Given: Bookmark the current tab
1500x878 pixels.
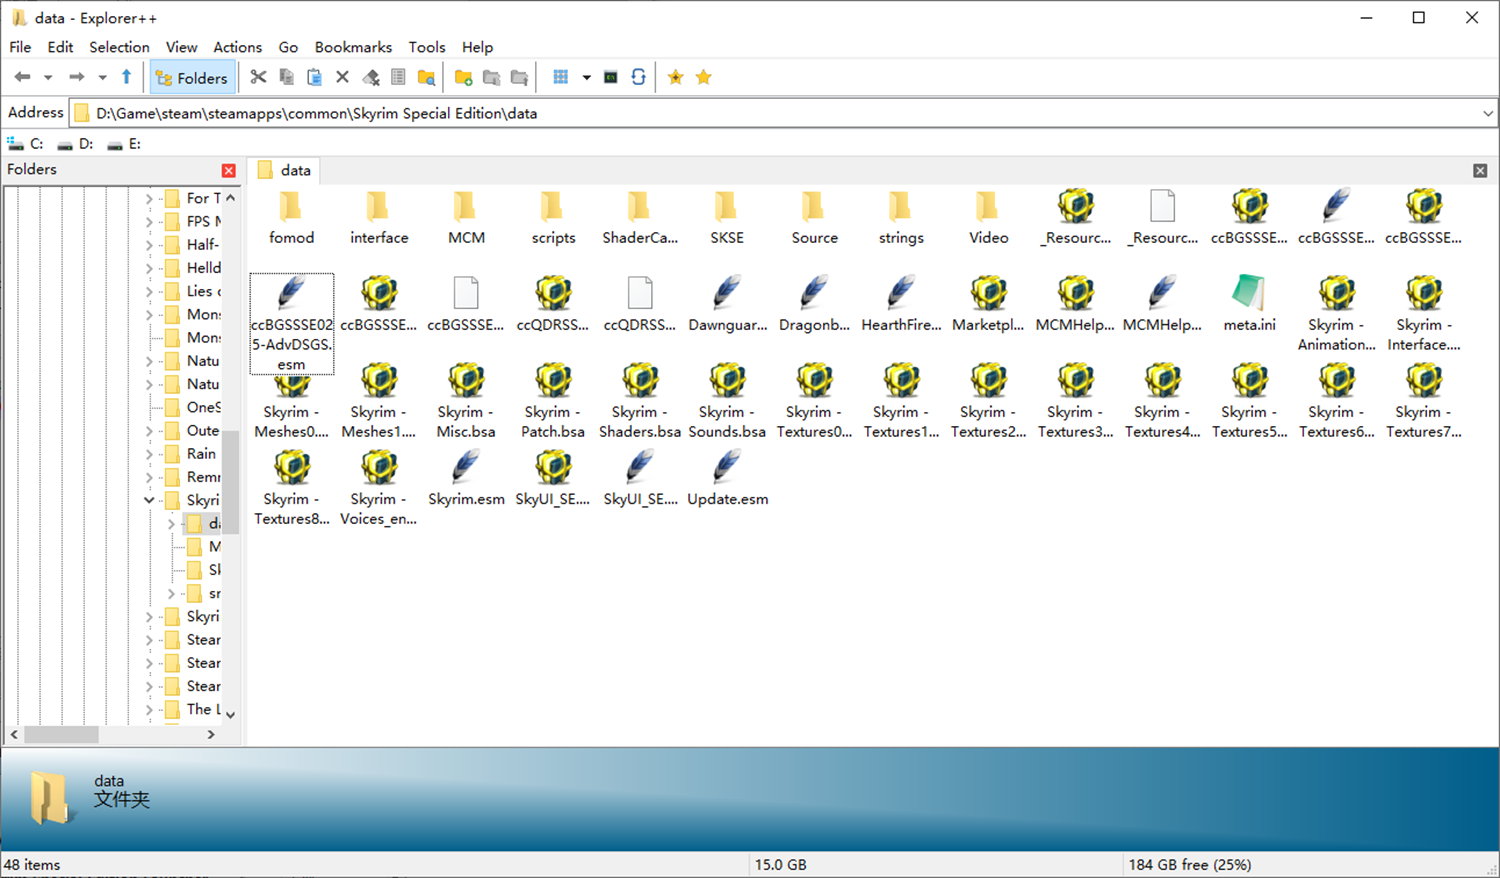Looking at the screenshot, I should pyautogui.click(x=675, y=77).
